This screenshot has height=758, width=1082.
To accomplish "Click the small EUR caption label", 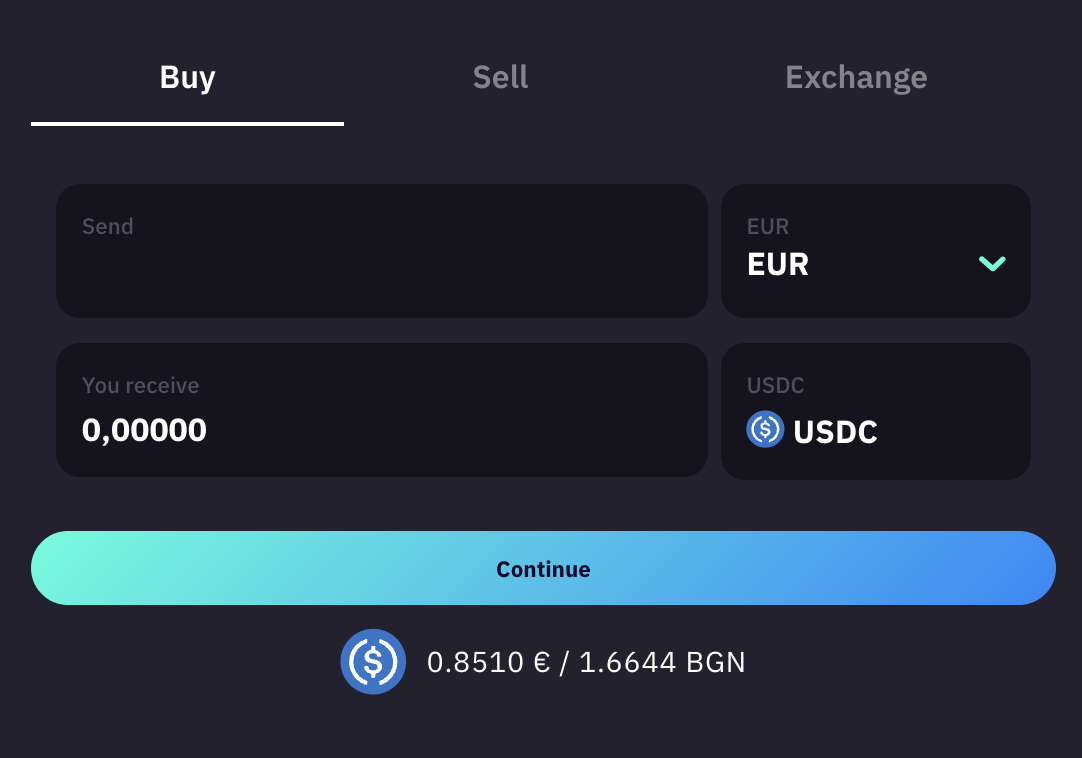I will [x=768, y=227].
